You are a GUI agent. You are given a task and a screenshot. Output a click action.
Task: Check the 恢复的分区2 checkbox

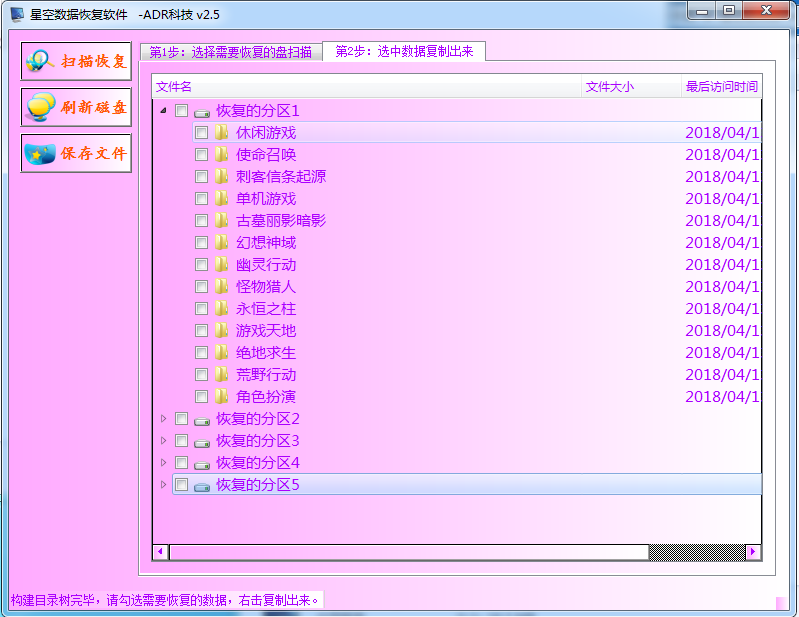(x=181, y=418)
